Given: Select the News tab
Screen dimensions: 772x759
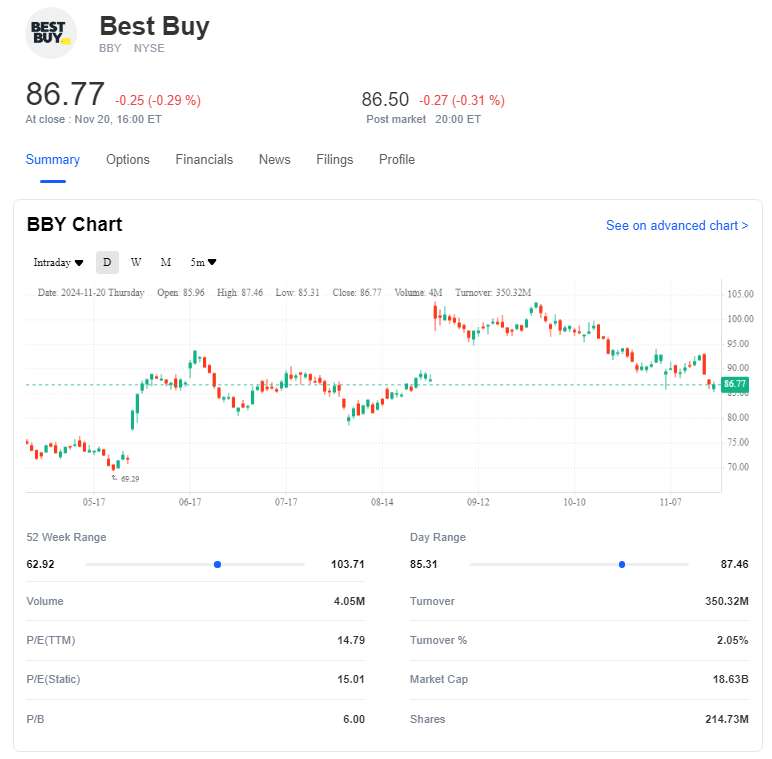Looking at the screenshot, I should (274, 160).
